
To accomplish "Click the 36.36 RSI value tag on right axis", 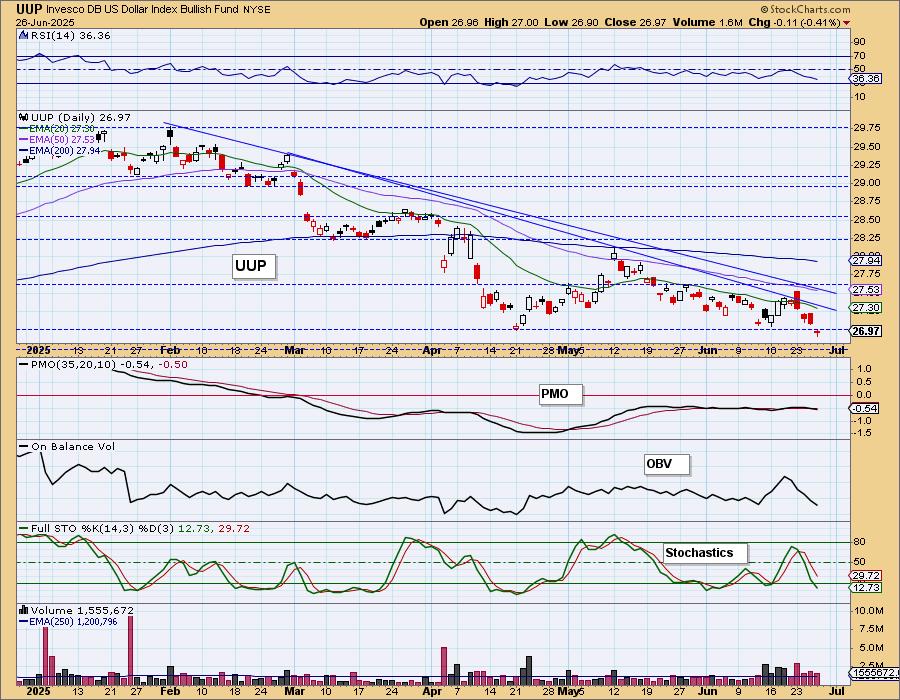I will pyautogui.click(x=867, y=78).
